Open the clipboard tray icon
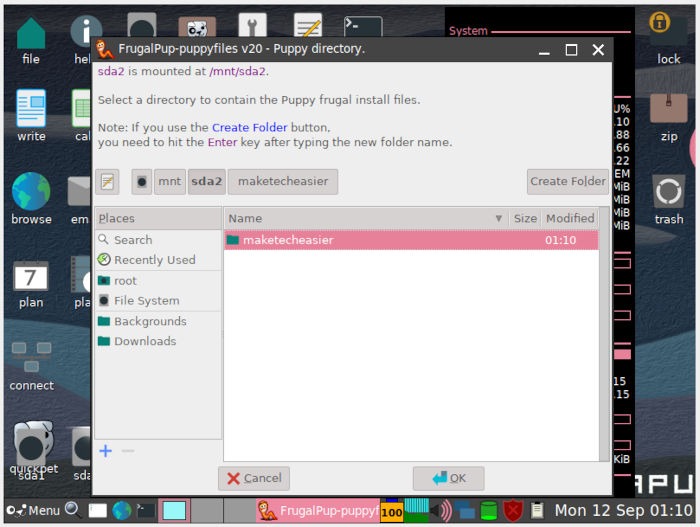This screenshot has height=527, width=700. click(537, 510)
